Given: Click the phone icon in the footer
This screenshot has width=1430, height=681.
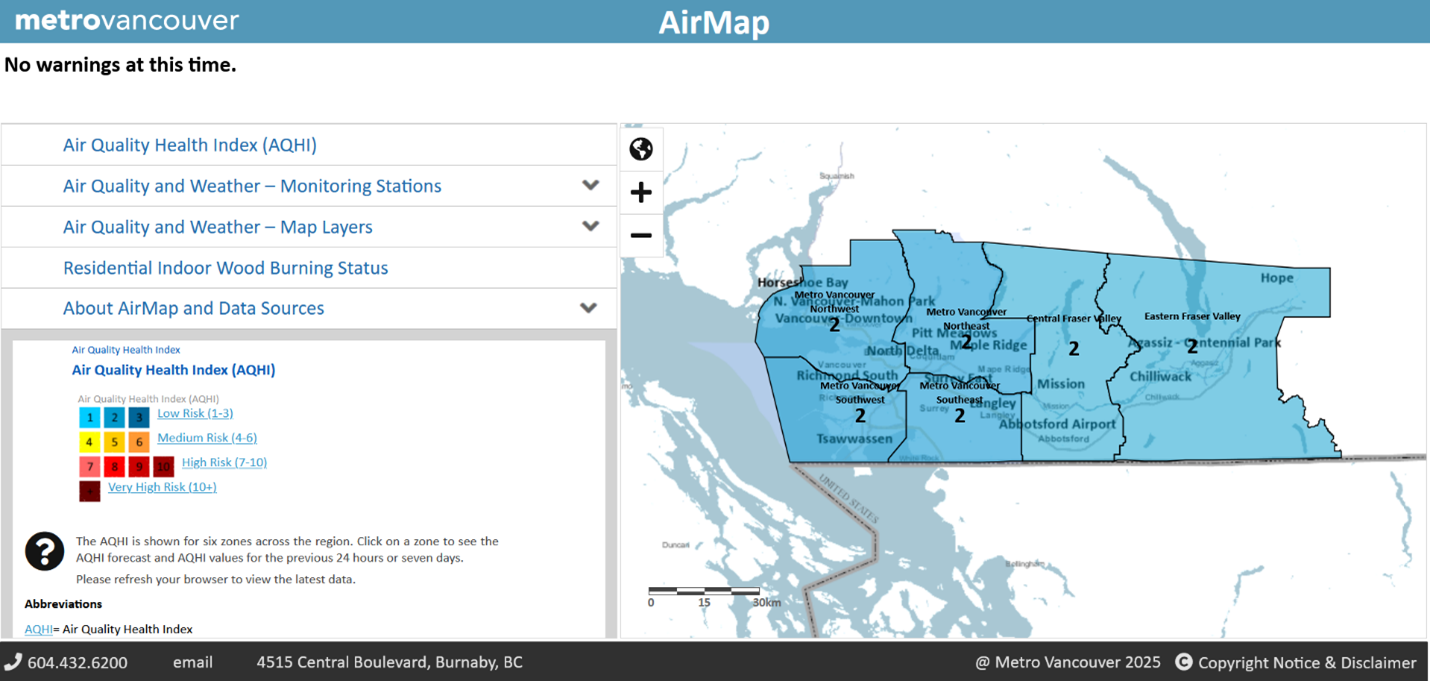Looking at the screenshot, I should [x=14, y=662].
